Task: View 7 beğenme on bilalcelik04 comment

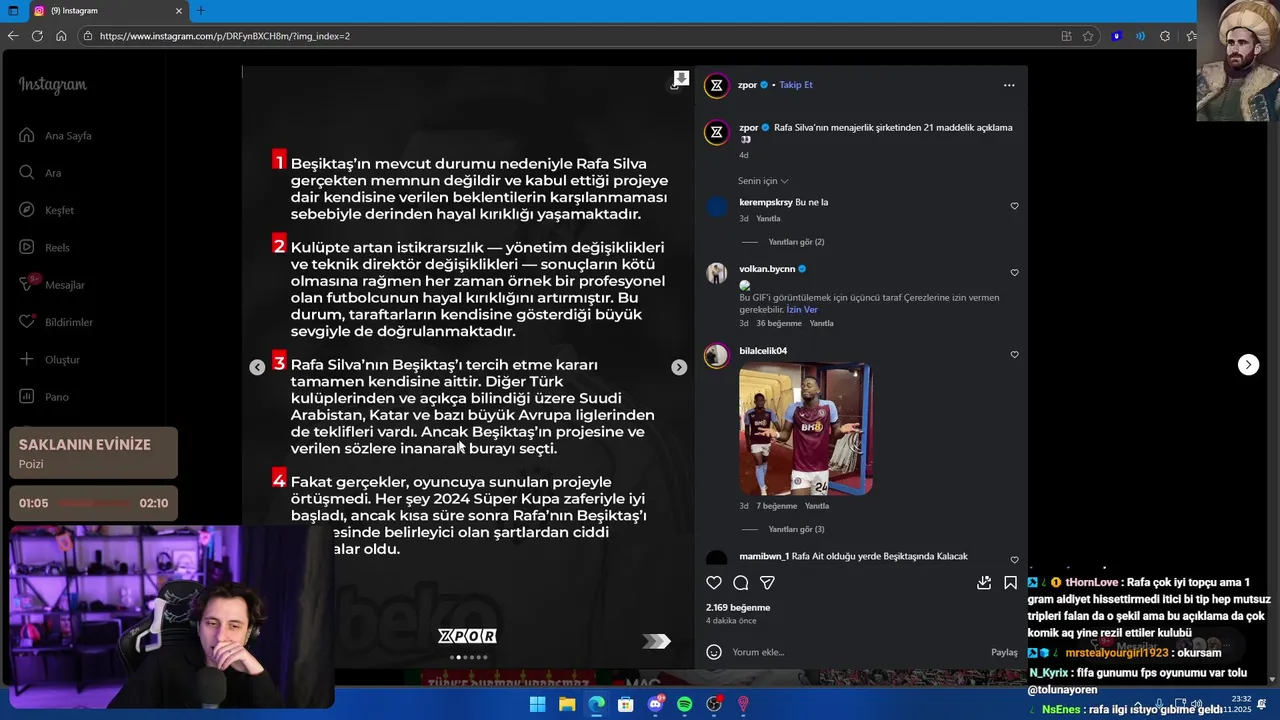Action: tap(777, 506)
